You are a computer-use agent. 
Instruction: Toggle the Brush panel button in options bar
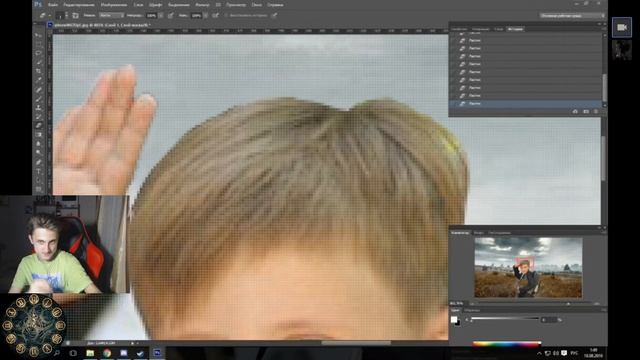[x=76, y=16]
